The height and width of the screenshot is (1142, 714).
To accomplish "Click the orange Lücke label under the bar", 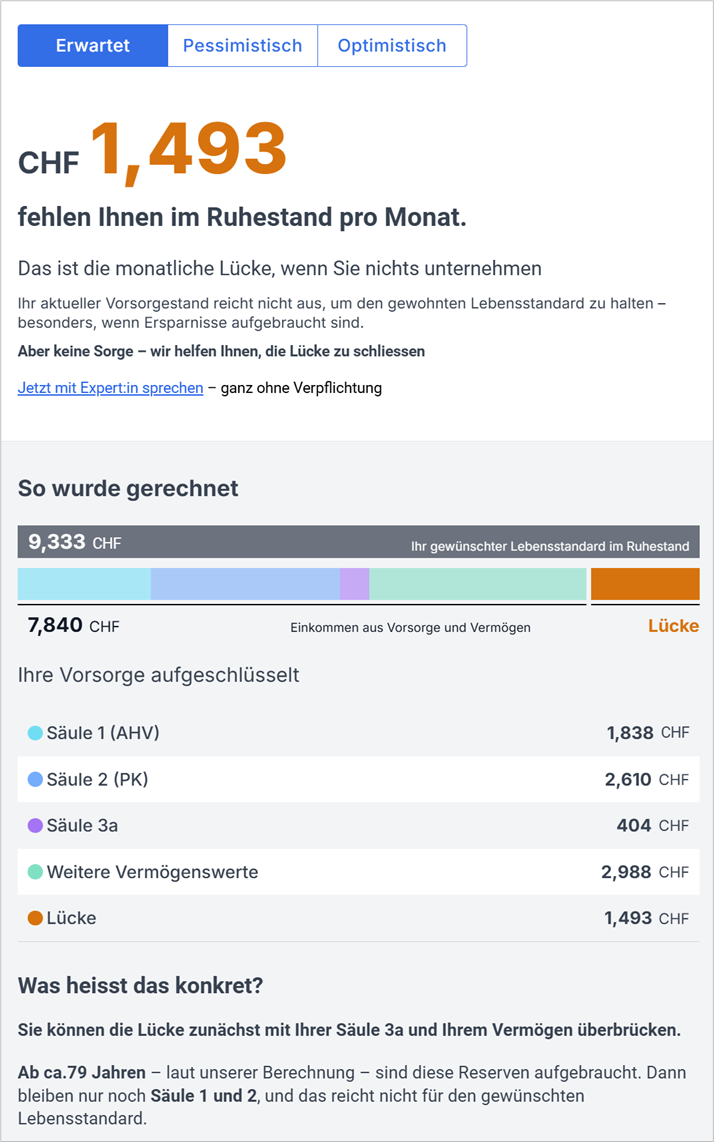I will (x=673, y=626).
